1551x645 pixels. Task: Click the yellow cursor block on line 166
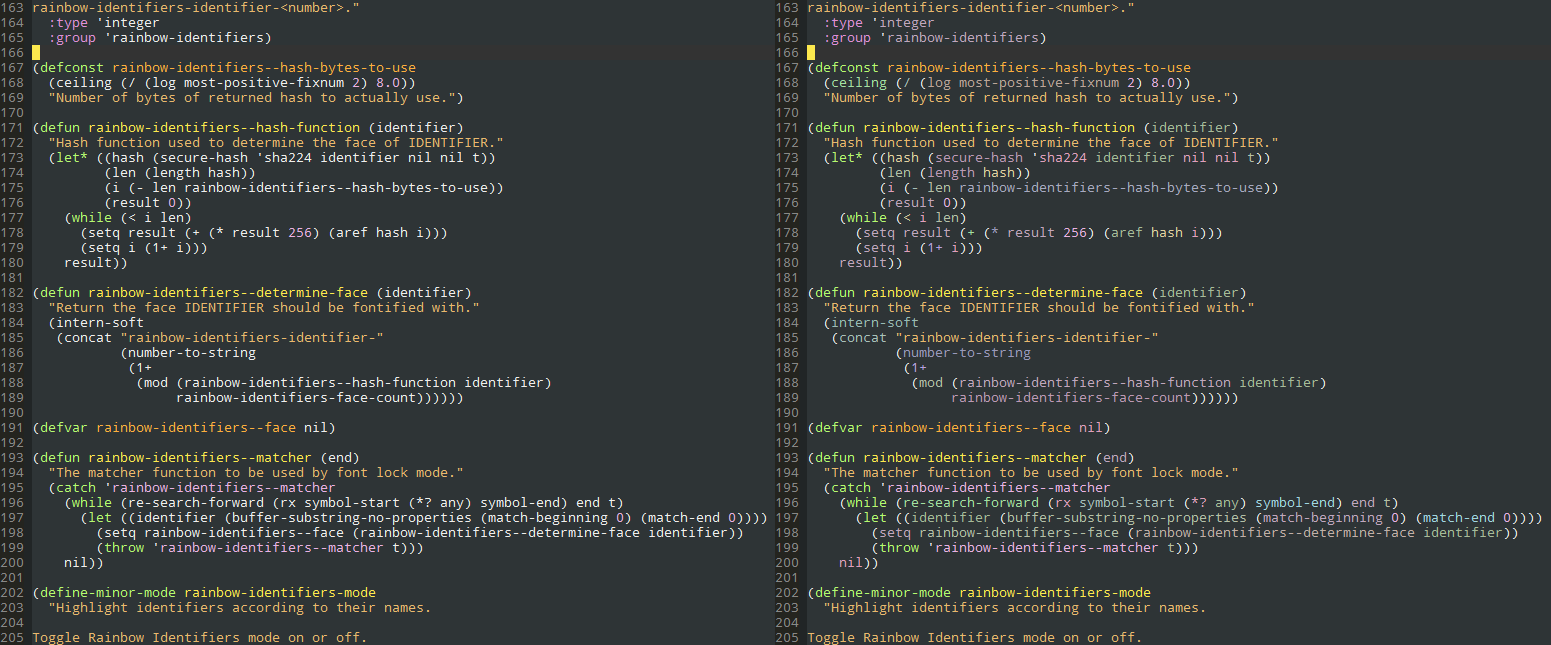[34, 52]
